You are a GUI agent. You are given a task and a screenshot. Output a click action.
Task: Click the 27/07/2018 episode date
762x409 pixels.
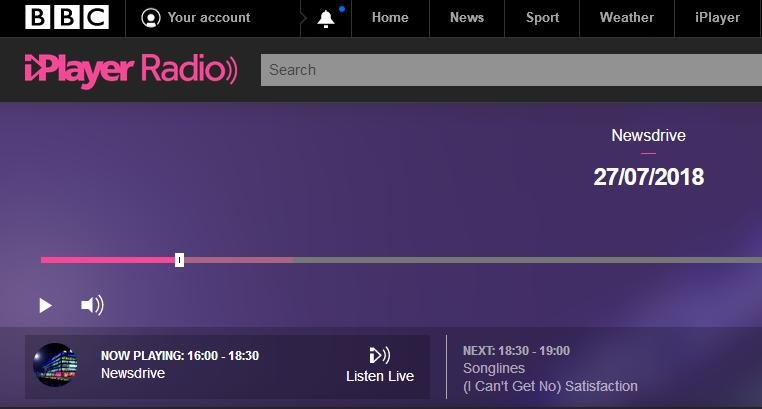648,177
